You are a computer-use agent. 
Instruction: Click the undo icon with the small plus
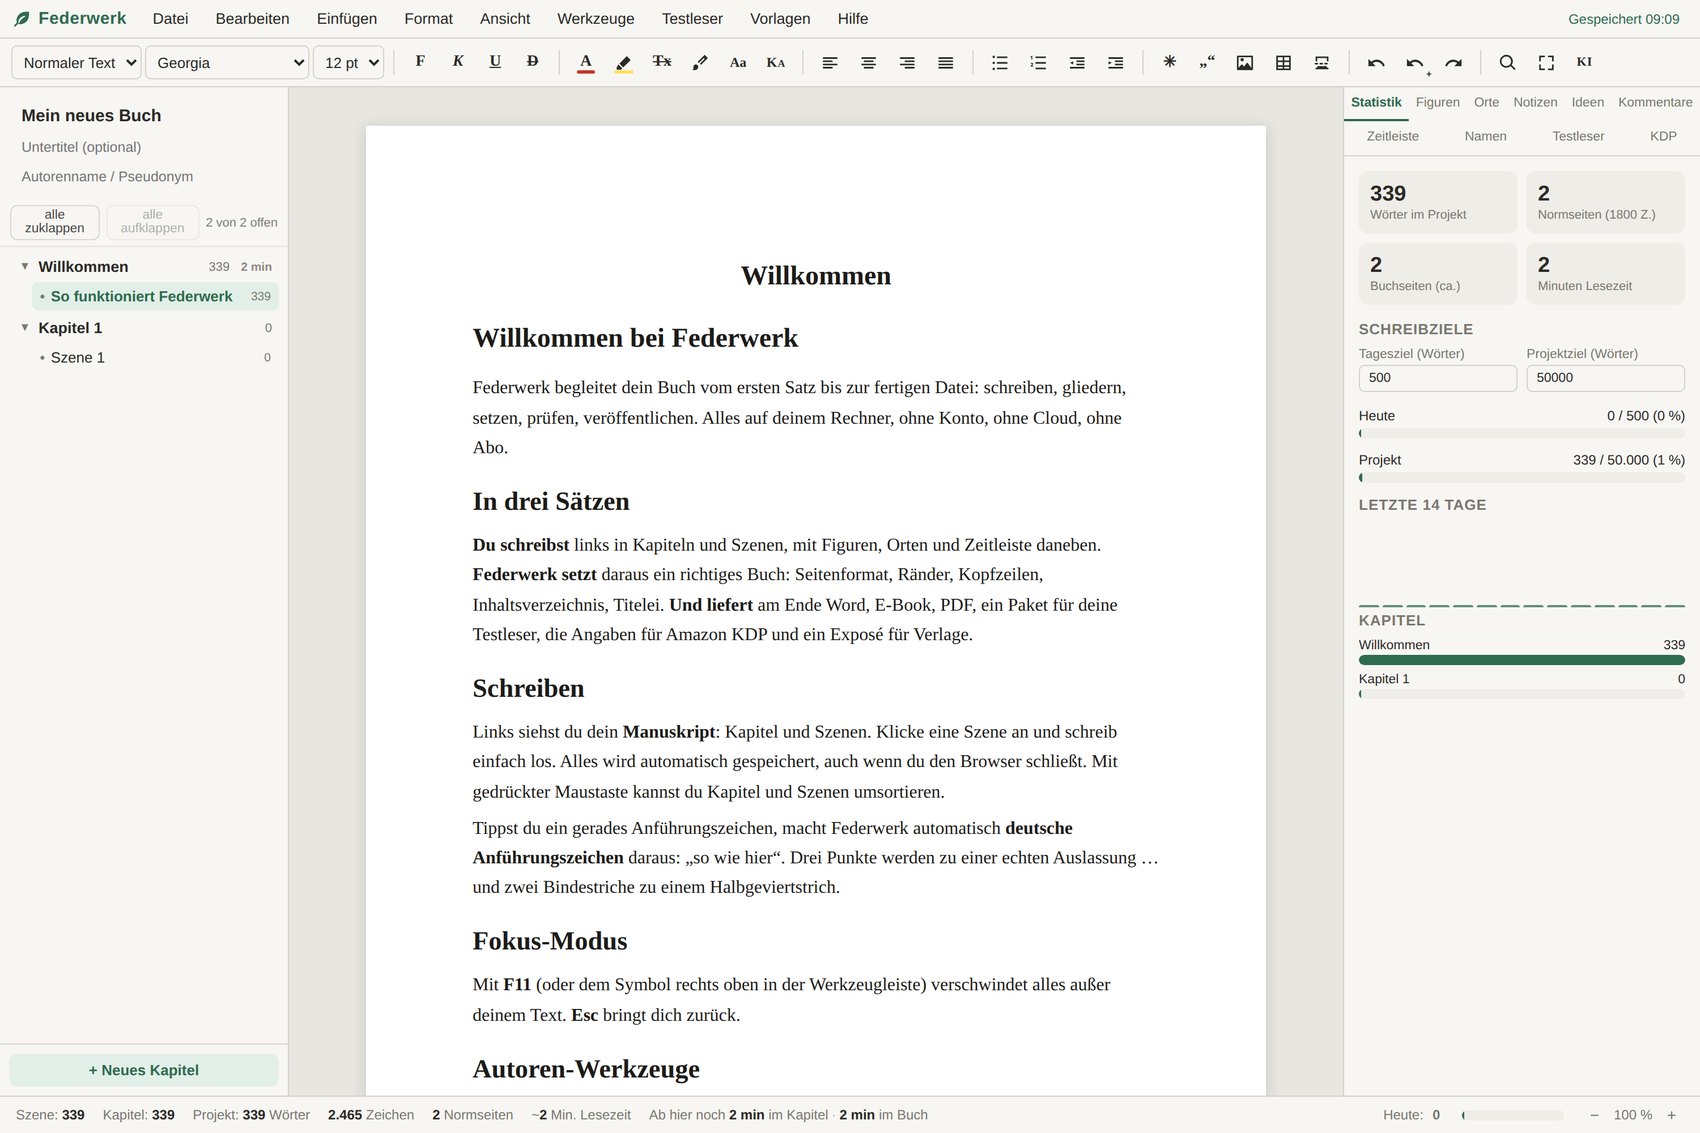(1415, 62)
